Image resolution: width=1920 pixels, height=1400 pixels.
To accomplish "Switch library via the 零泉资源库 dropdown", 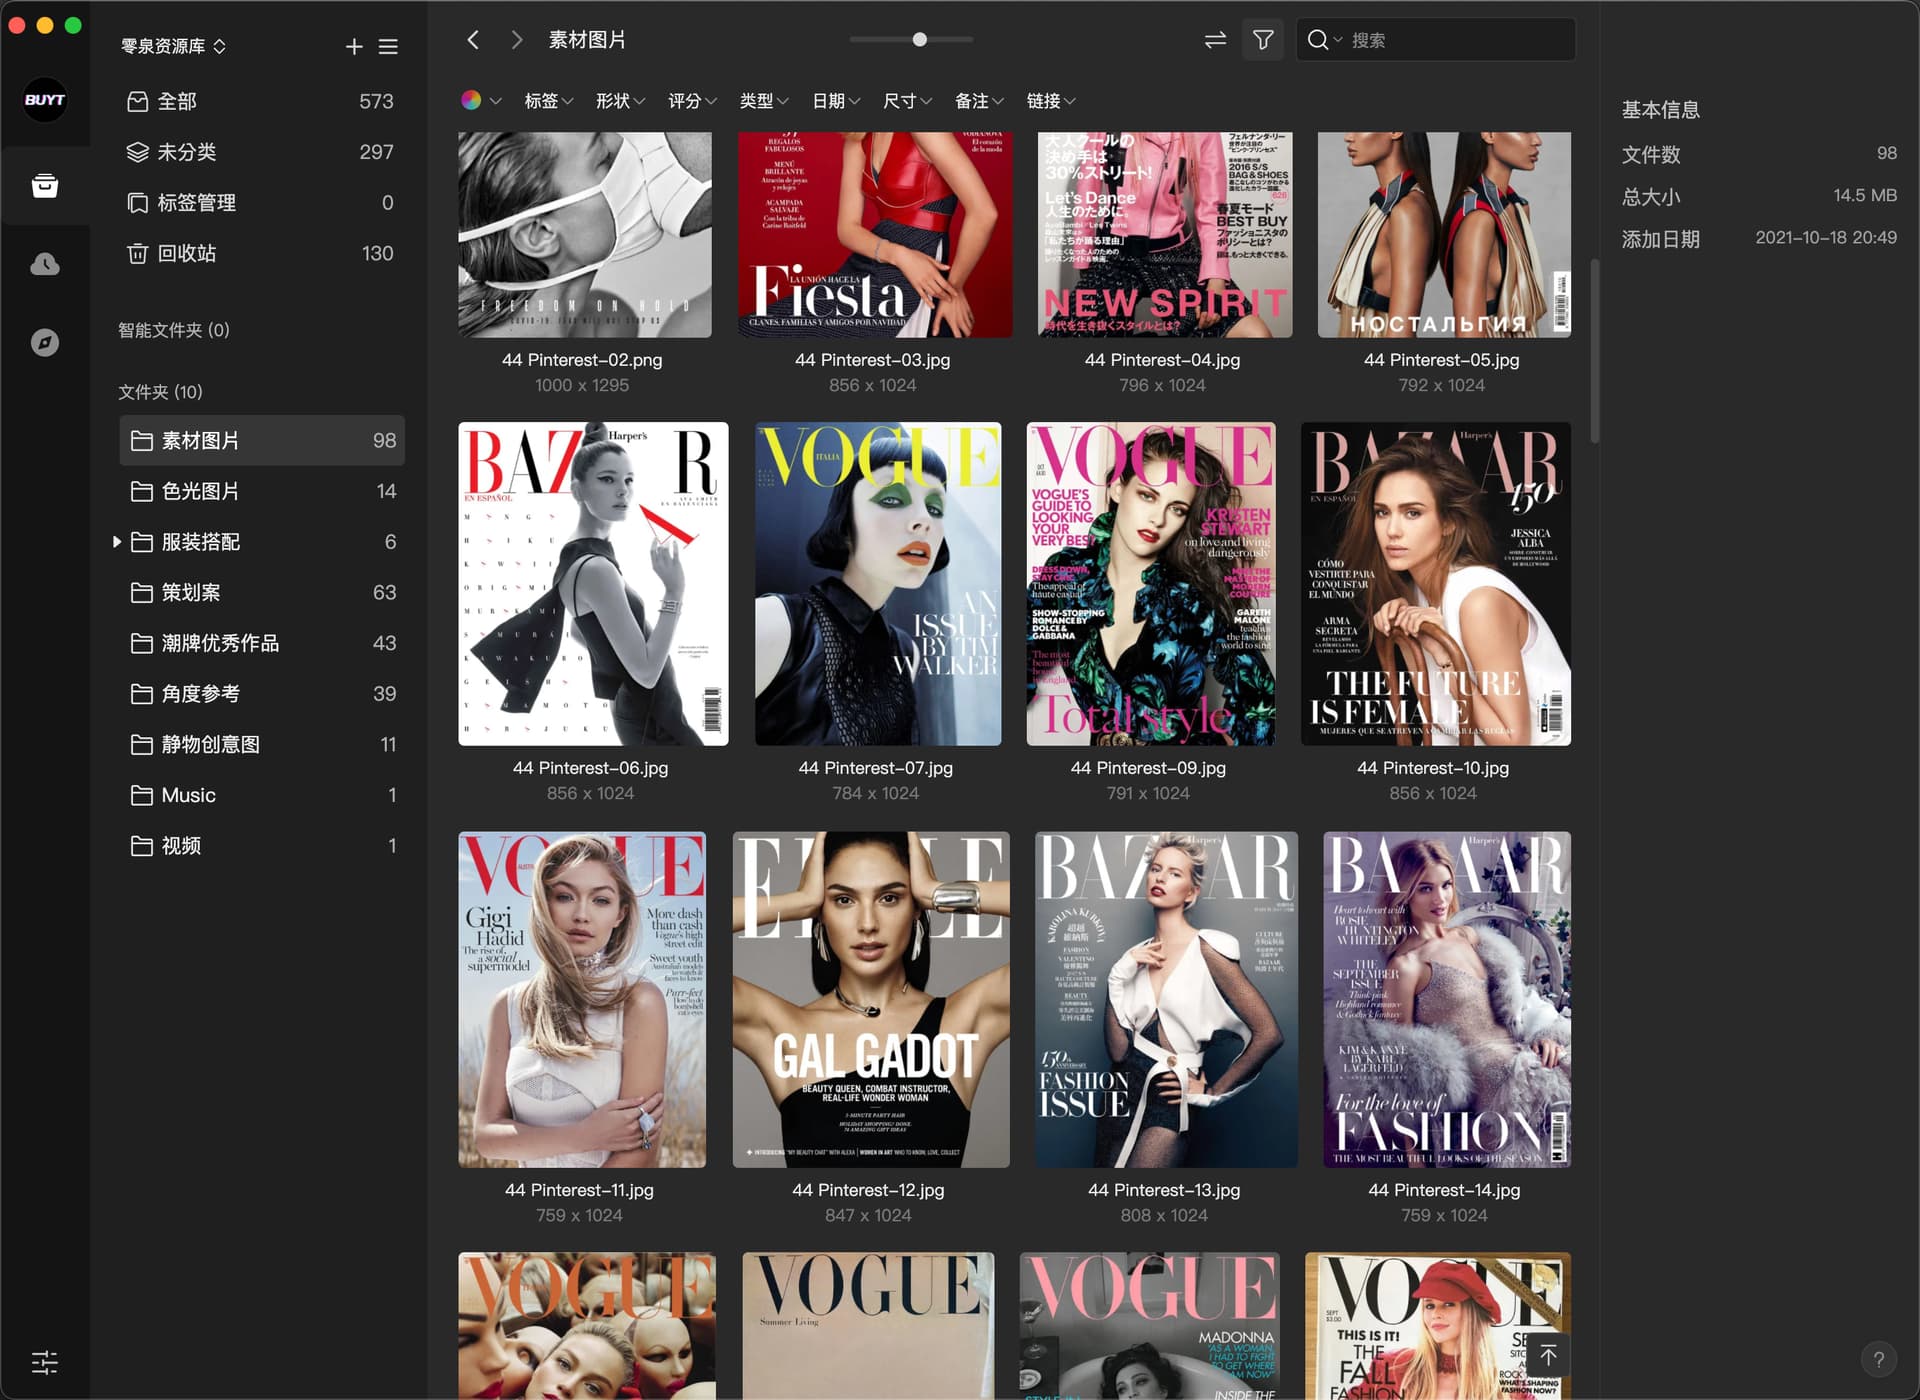I will 173,46.
